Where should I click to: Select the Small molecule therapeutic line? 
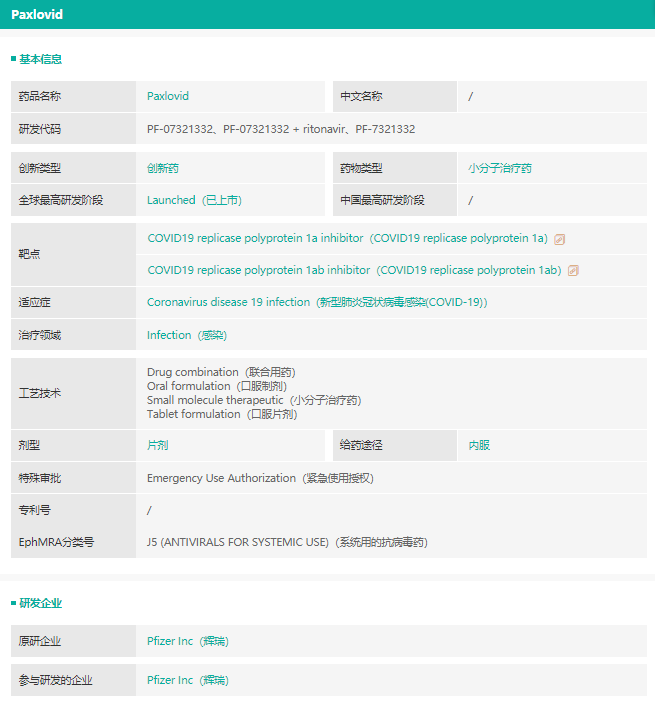pyautogui.click(x=254, y=400)
